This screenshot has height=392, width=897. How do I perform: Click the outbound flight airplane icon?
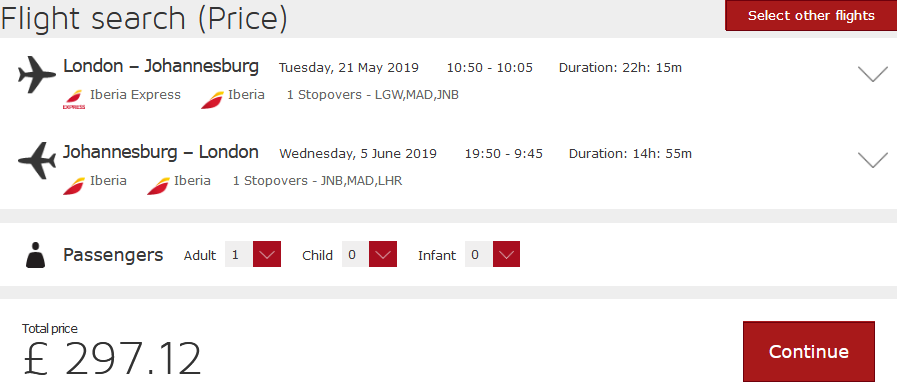point(37,74)
